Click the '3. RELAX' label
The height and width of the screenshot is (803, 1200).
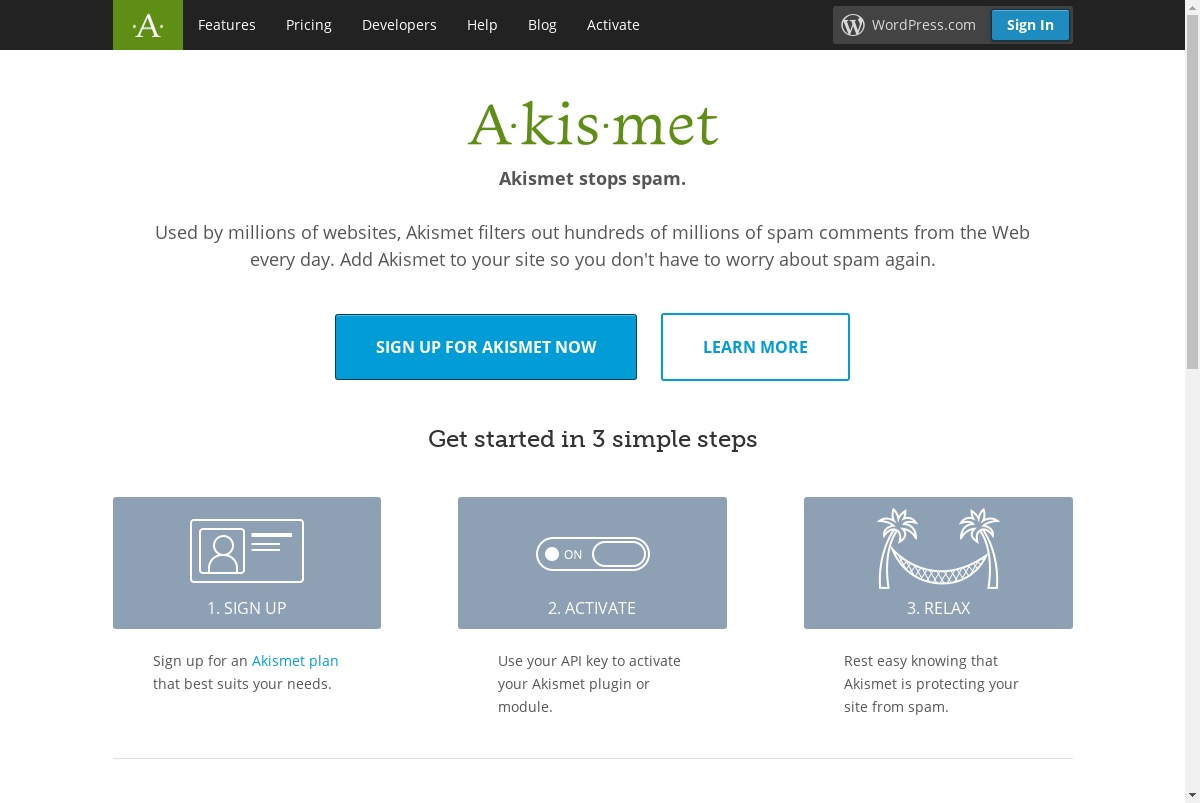pos(938,608)
